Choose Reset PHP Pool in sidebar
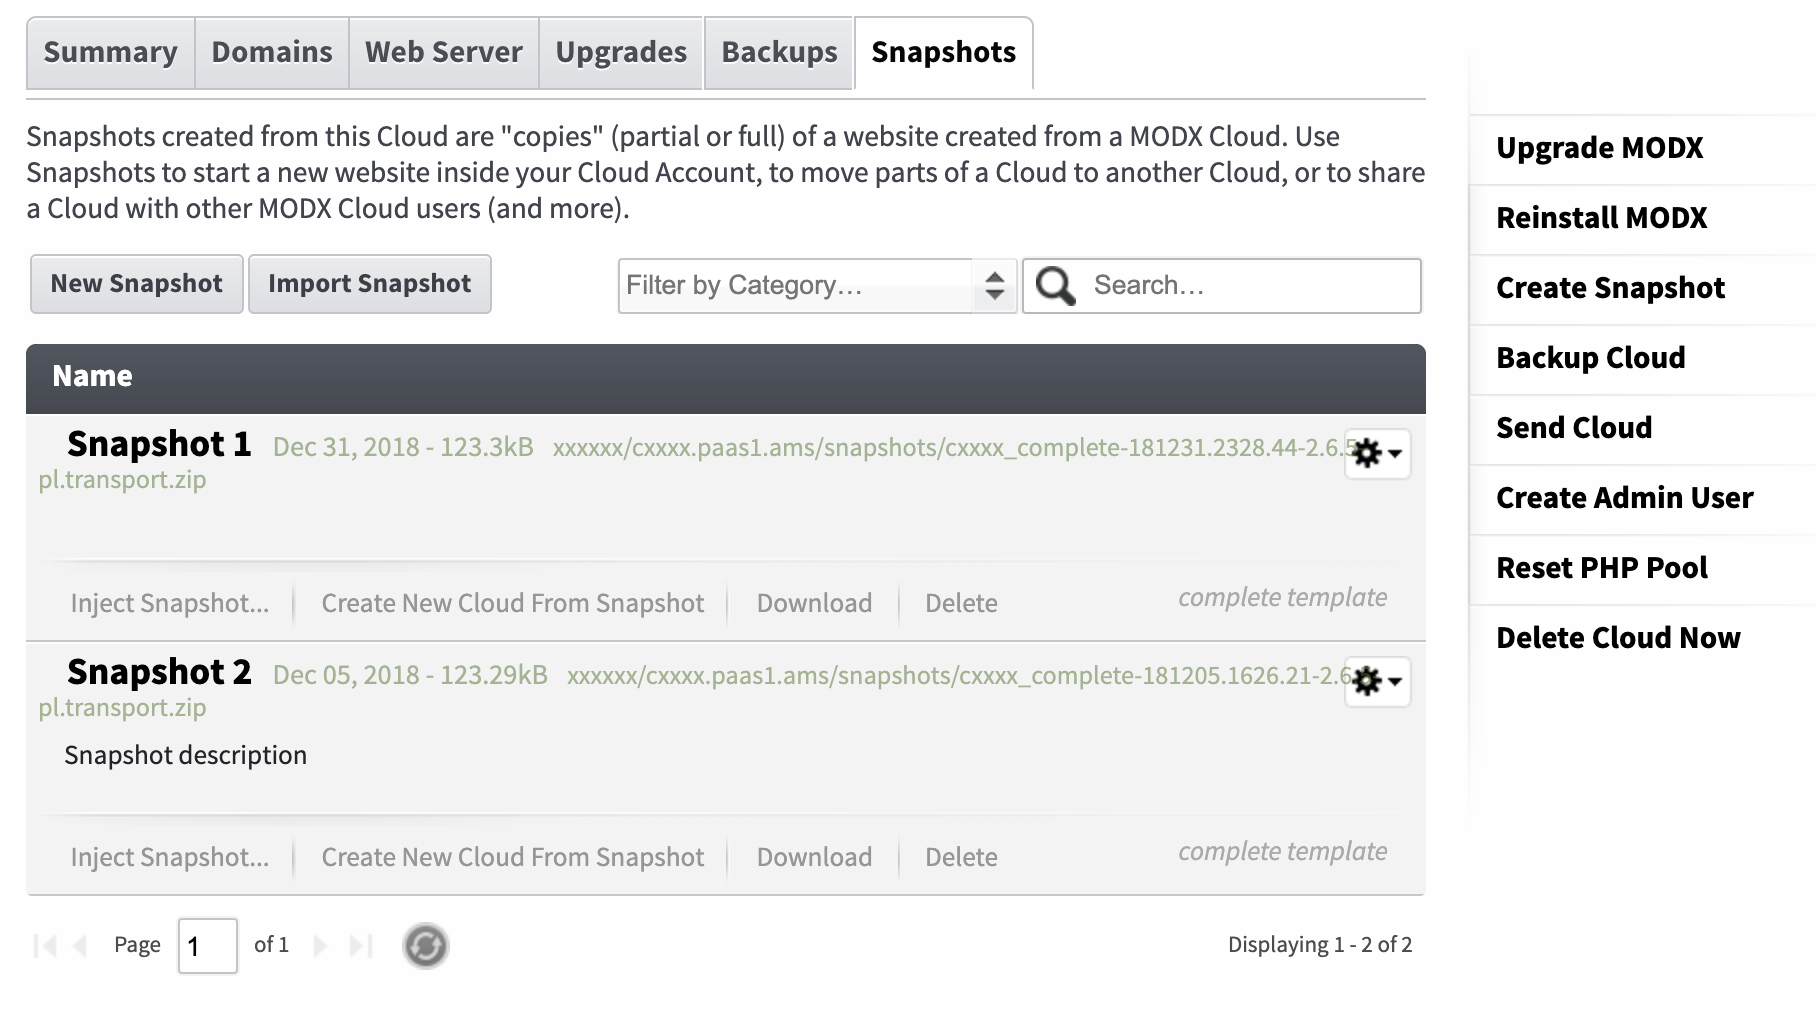This screenshot has width=1816, height=1026. (x=1602, y=568)
